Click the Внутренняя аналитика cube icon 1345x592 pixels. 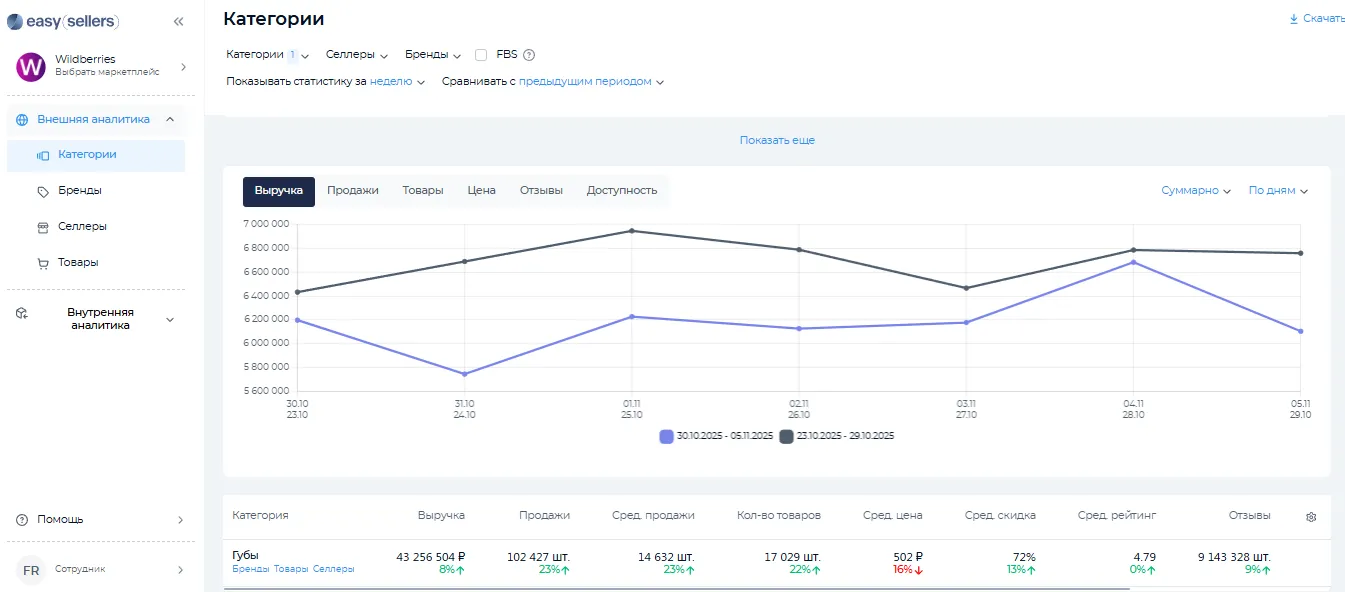(x=22, y=314)
